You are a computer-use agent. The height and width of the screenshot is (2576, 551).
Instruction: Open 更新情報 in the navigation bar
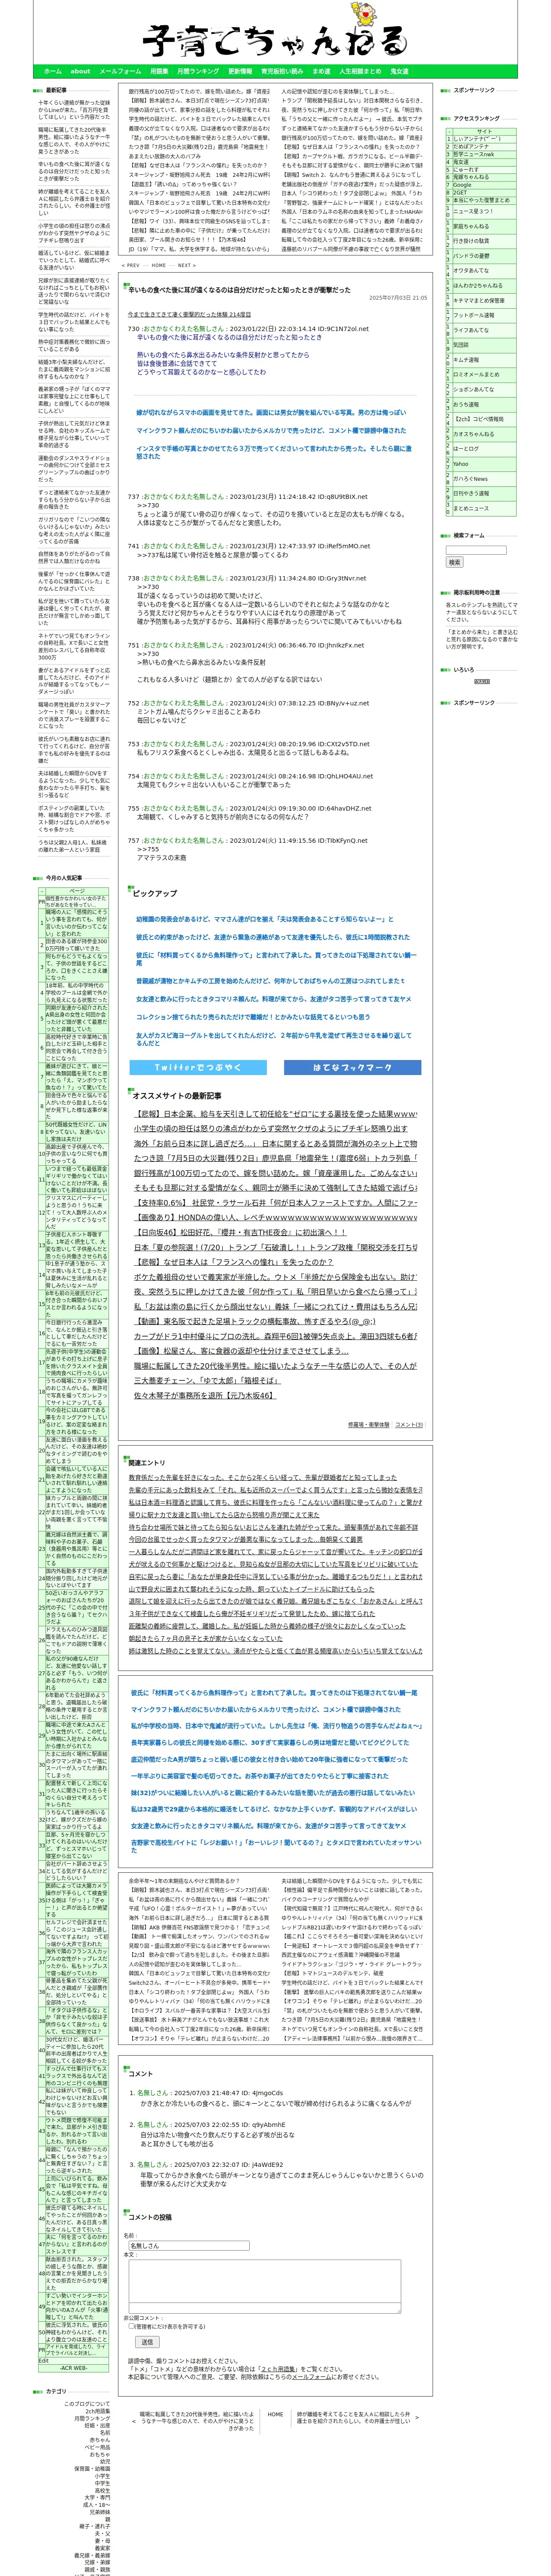pyautogui.click(x=240, y=71)
